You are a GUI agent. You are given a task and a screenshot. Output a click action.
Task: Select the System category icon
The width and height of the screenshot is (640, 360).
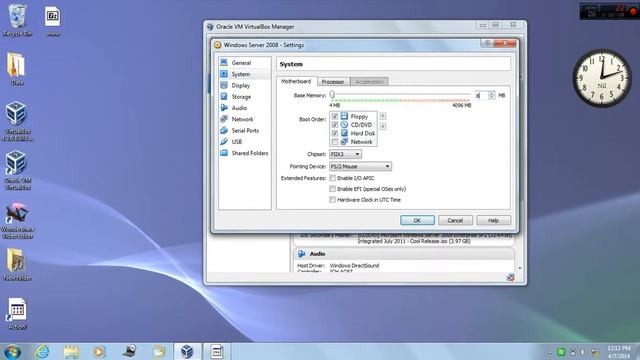(224, 74)
